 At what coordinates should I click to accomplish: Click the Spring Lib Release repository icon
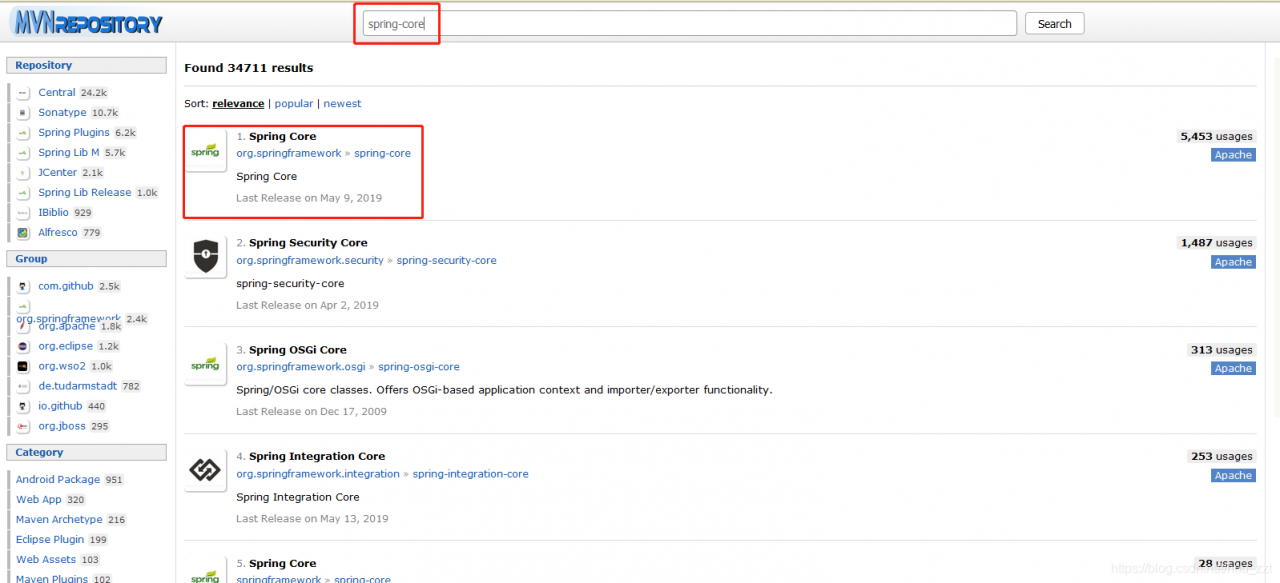click(x=23, y=193)
